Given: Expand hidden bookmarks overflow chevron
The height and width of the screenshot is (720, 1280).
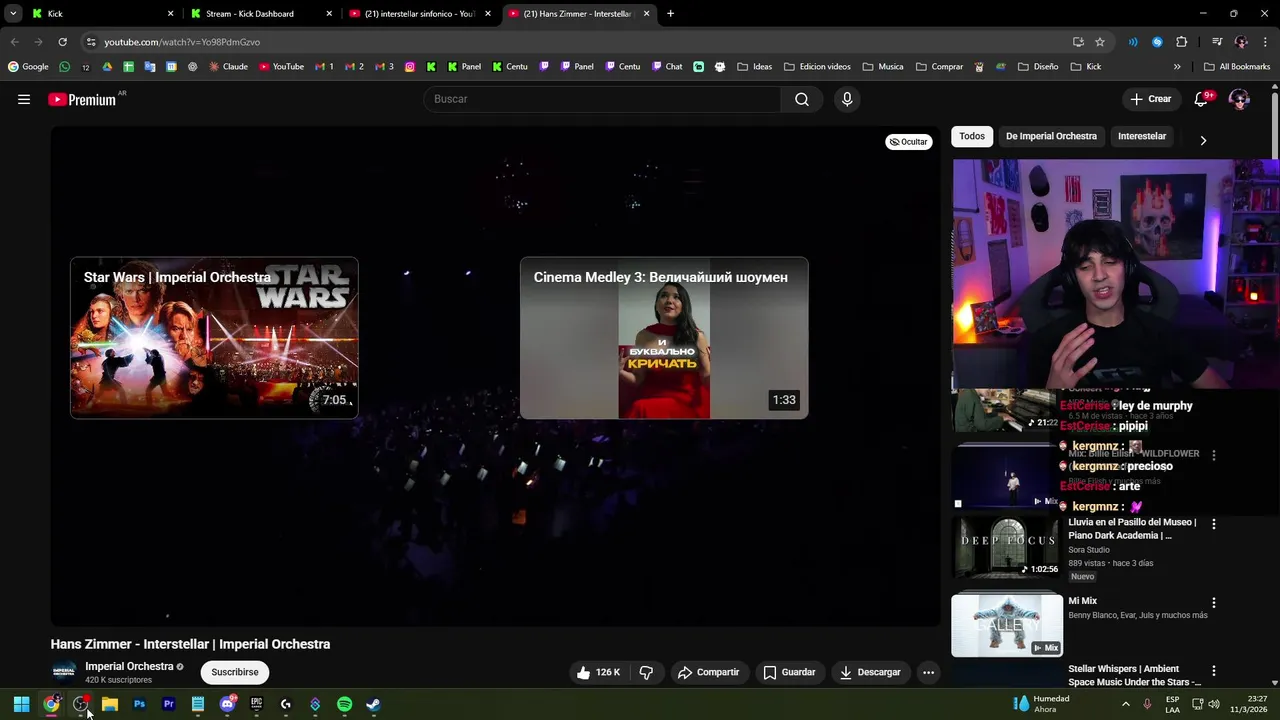Looking at the screenshot, I should point(1177,67).
